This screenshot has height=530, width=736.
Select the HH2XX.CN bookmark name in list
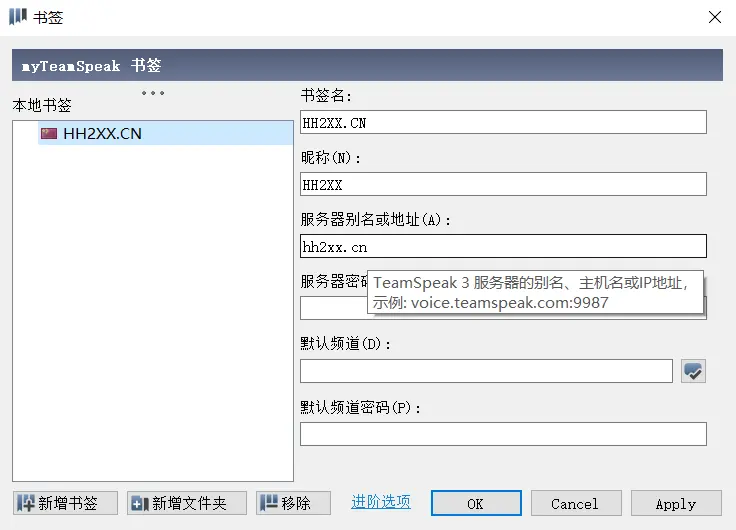pos(102,133)
